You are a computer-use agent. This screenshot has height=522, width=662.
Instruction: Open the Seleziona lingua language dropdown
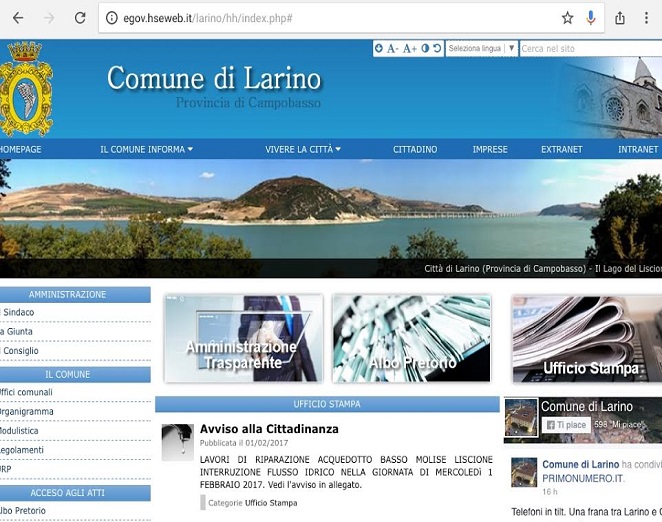481,48
